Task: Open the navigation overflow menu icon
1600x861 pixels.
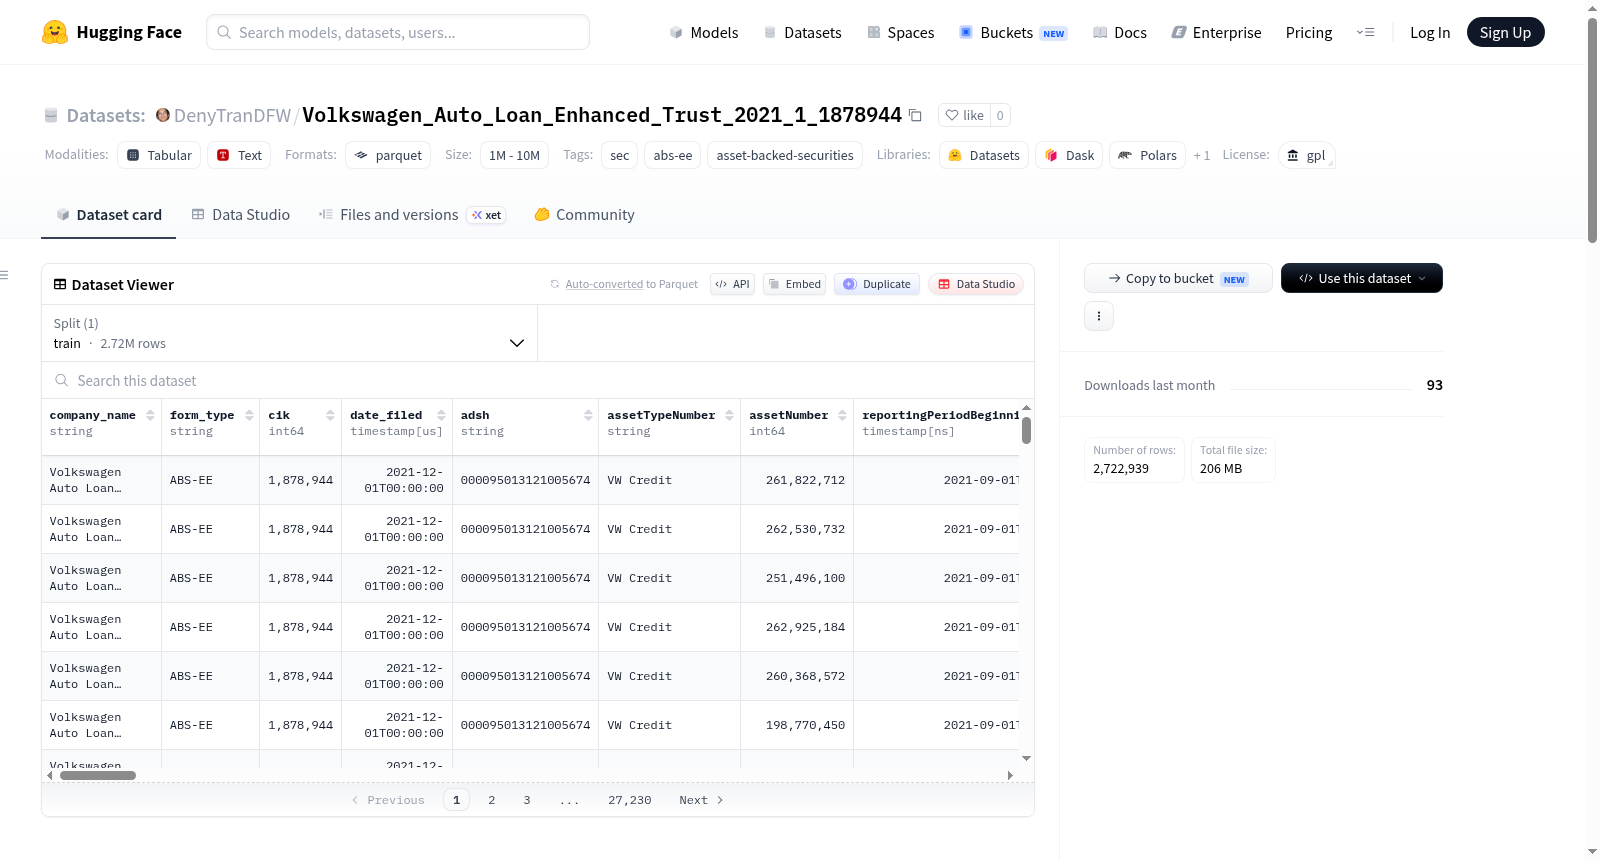Action: tap(1365, 32)
